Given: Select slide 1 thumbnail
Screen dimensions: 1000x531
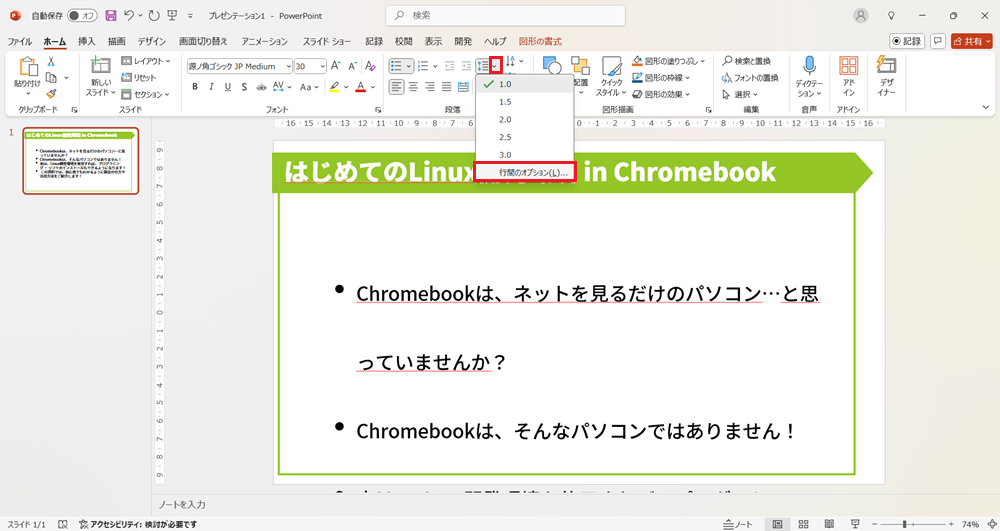Looking at the screenshot, I should click(x=80, y=161).
